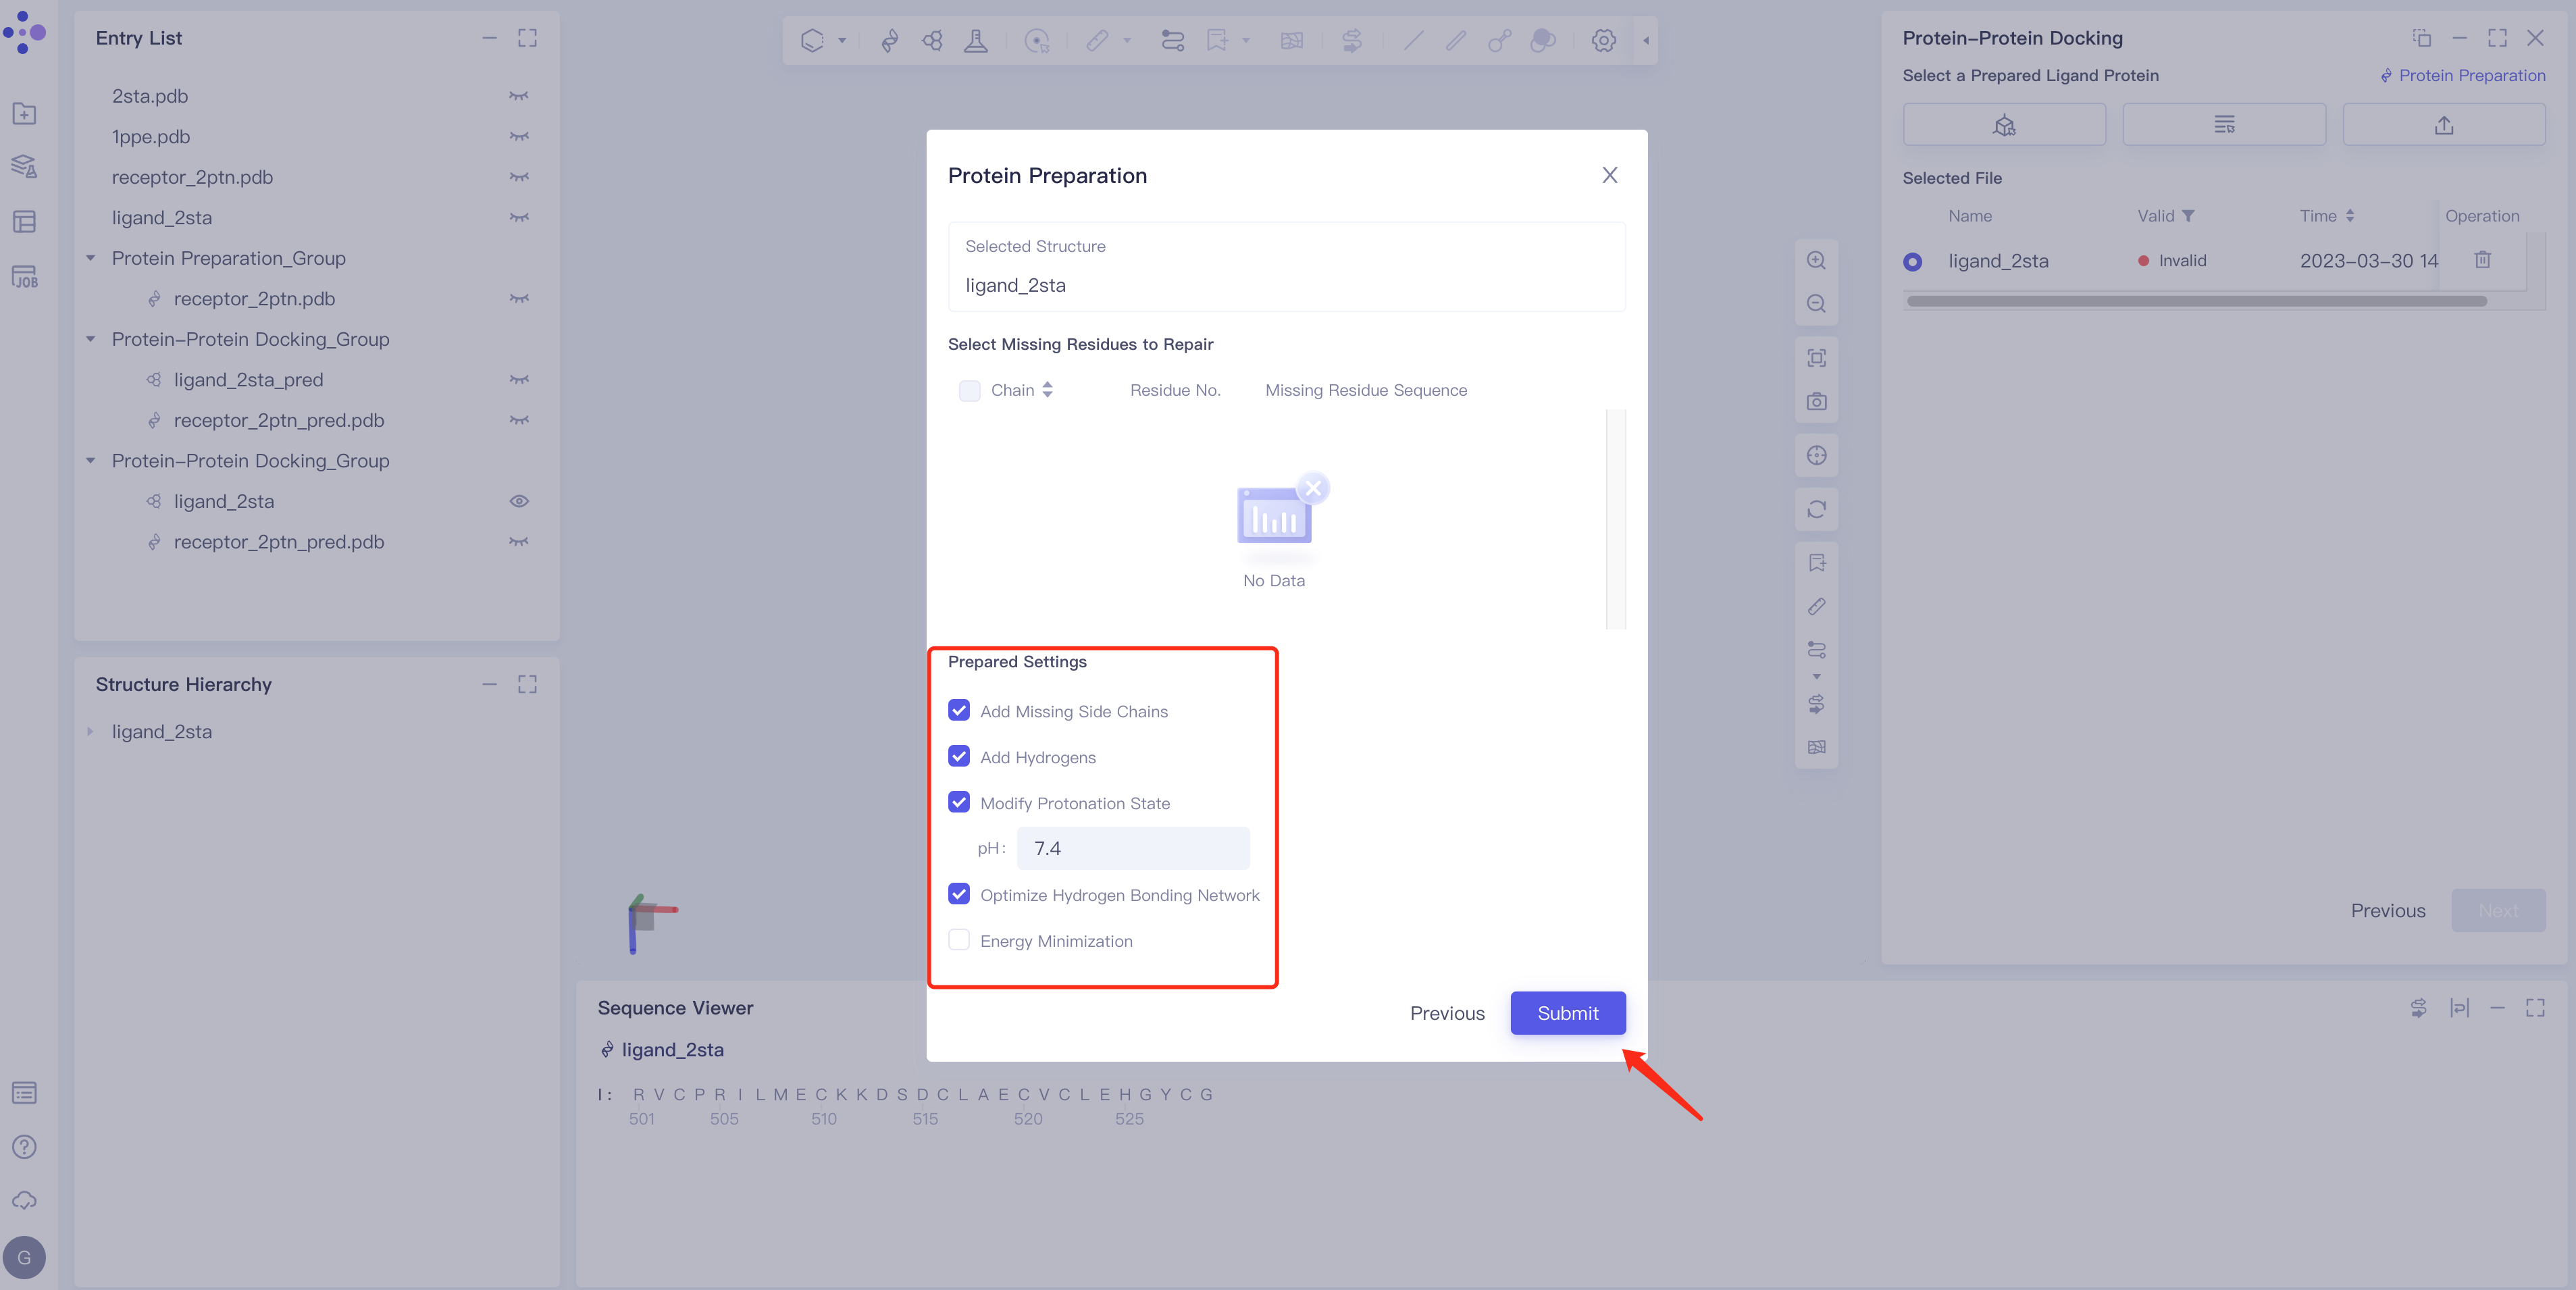2576x1290 pixels.
Task: Open the JOB panel from left sidebar
Action: pos(25,277)
